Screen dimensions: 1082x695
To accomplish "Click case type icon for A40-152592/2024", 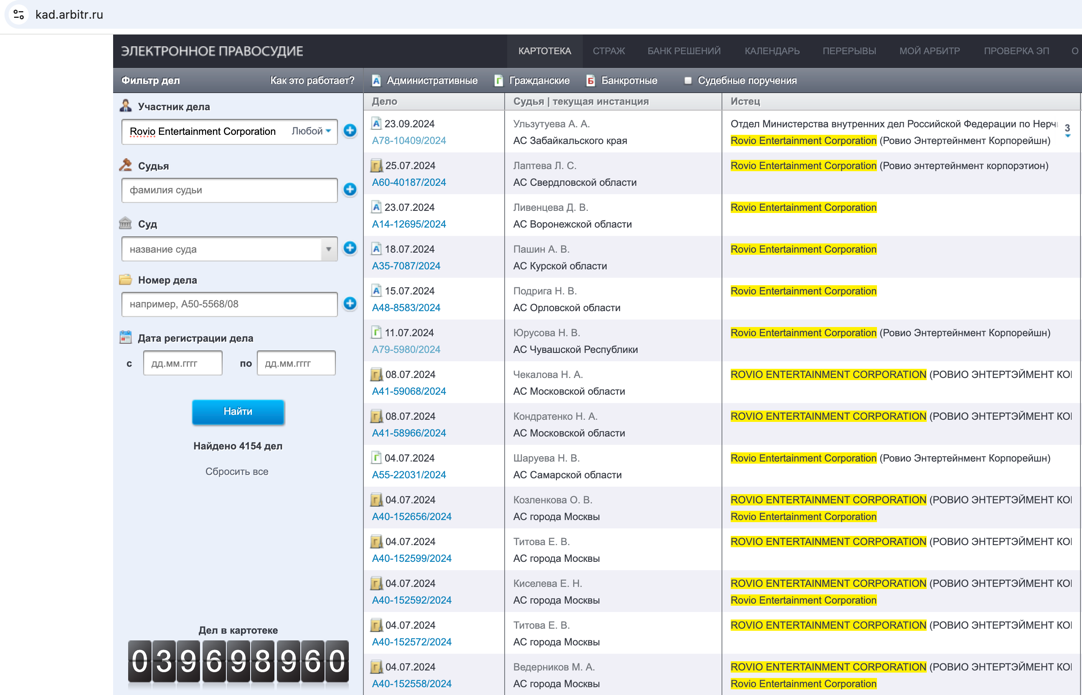I will (x=376, y=583).
